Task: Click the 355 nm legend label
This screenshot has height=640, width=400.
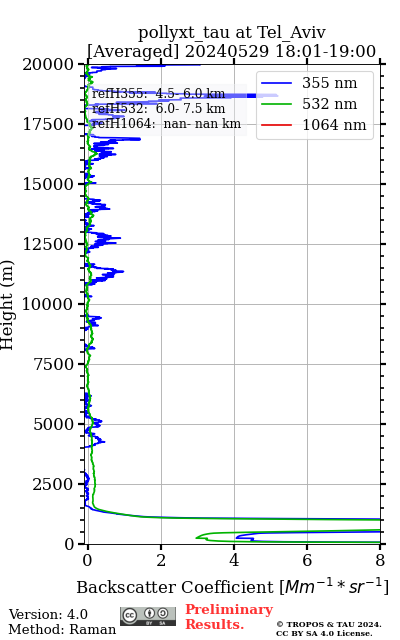Action: pos(329,83)
